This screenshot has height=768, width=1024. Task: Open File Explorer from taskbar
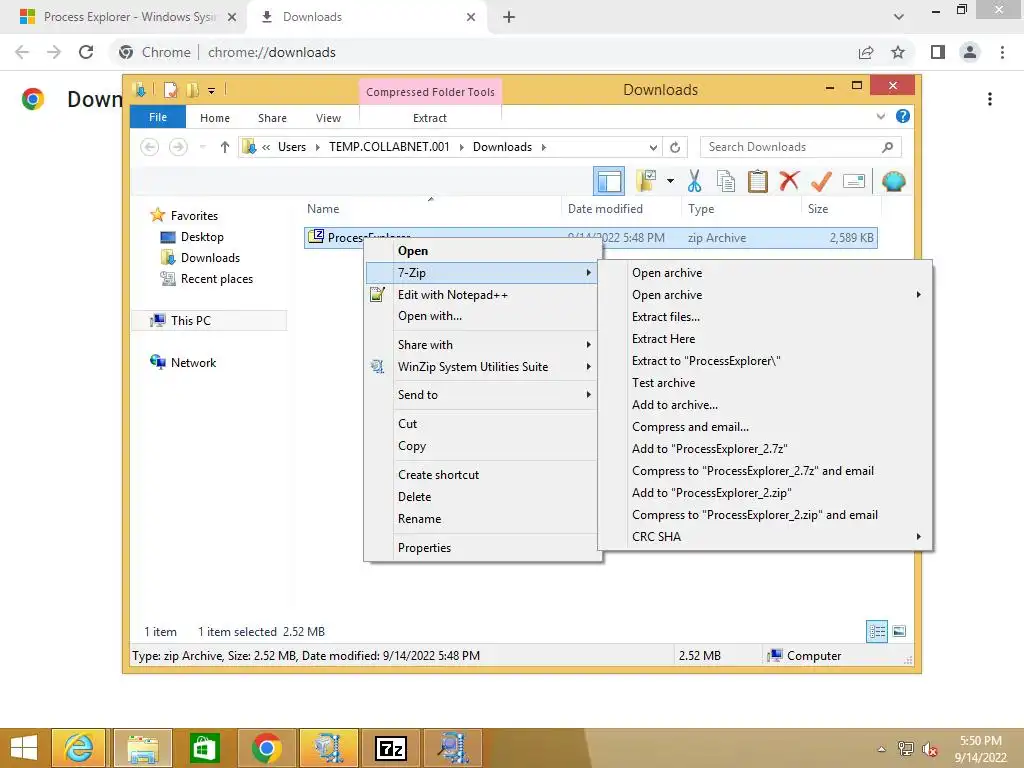click(x=143, y=748)
